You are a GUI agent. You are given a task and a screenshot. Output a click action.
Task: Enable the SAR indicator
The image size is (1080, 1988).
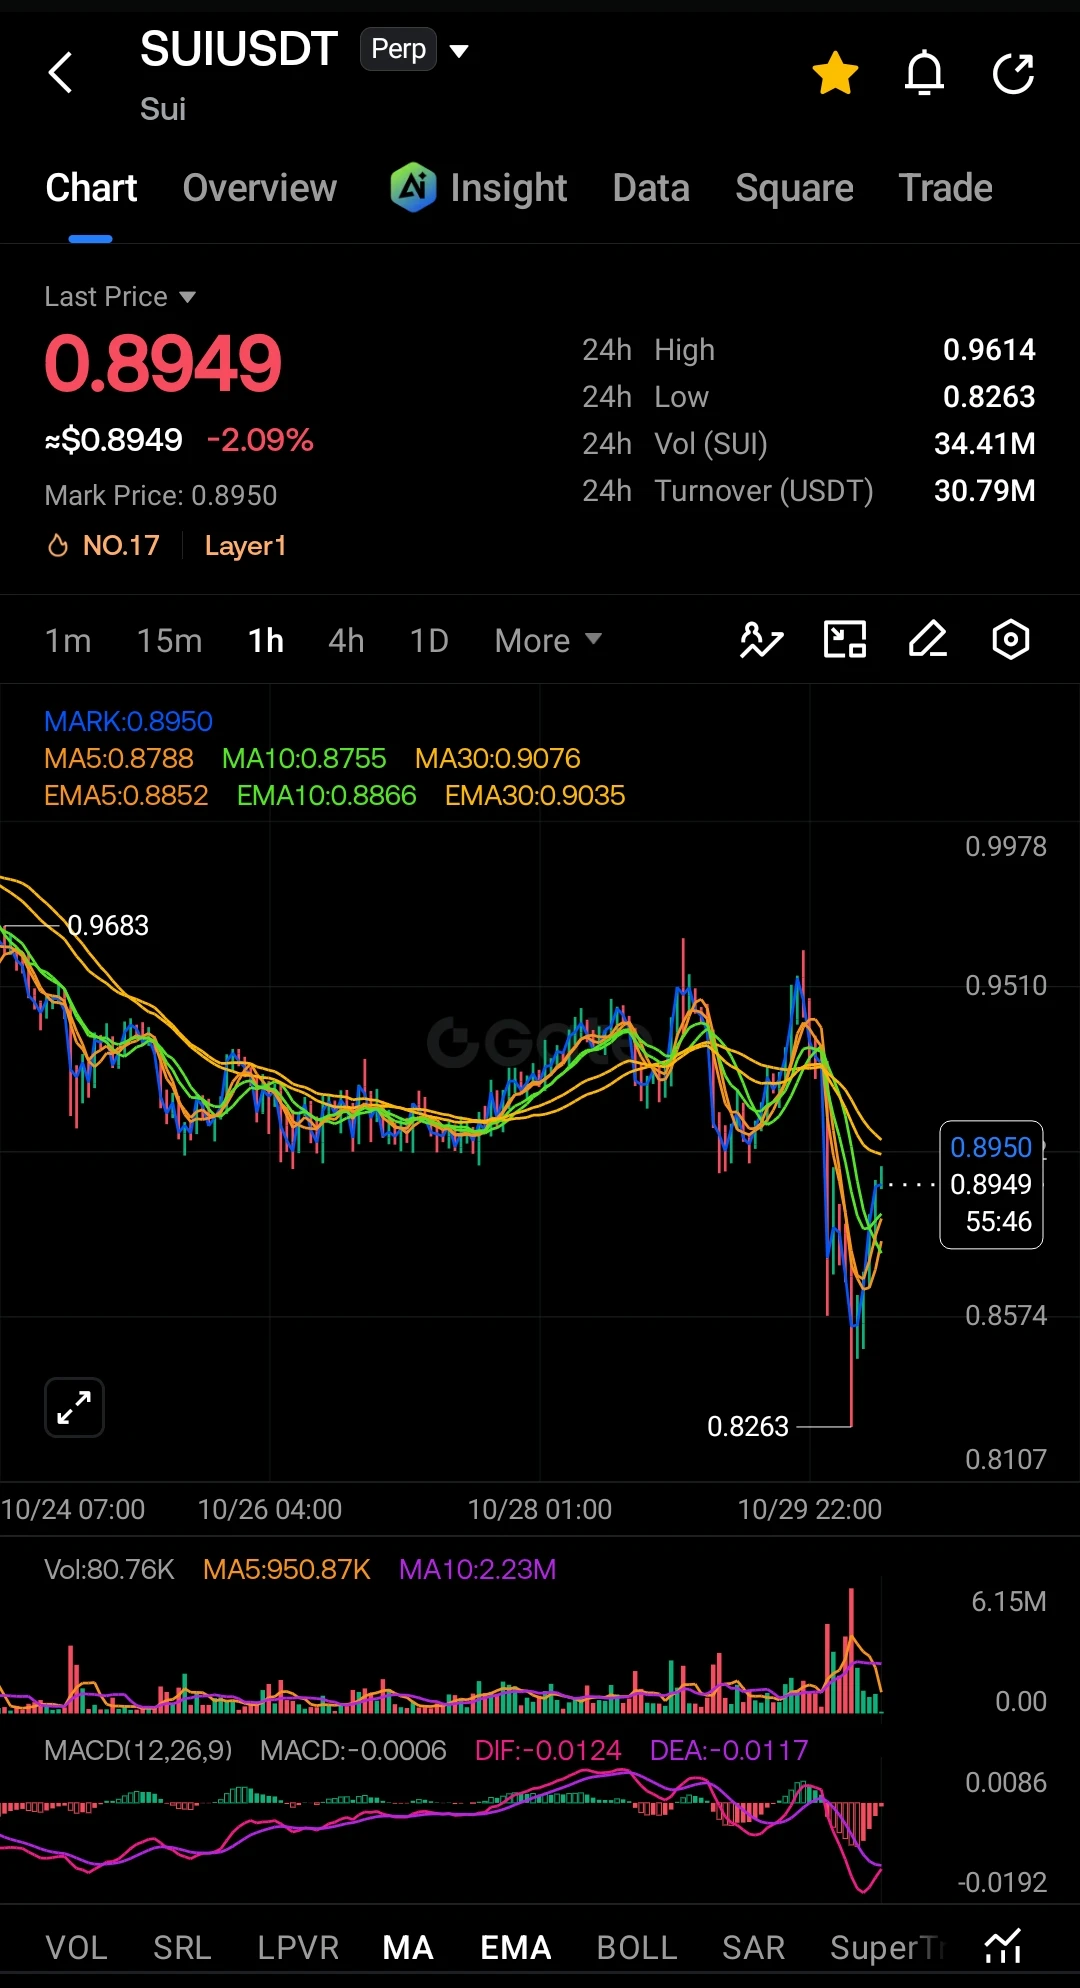(754, 1948)
